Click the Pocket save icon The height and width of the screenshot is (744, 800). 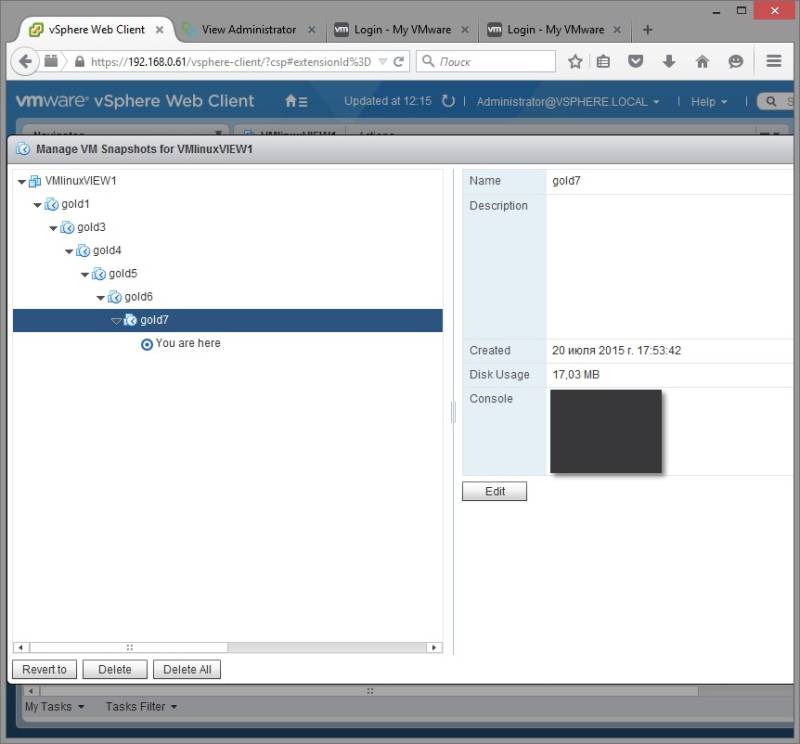point(635,62)
